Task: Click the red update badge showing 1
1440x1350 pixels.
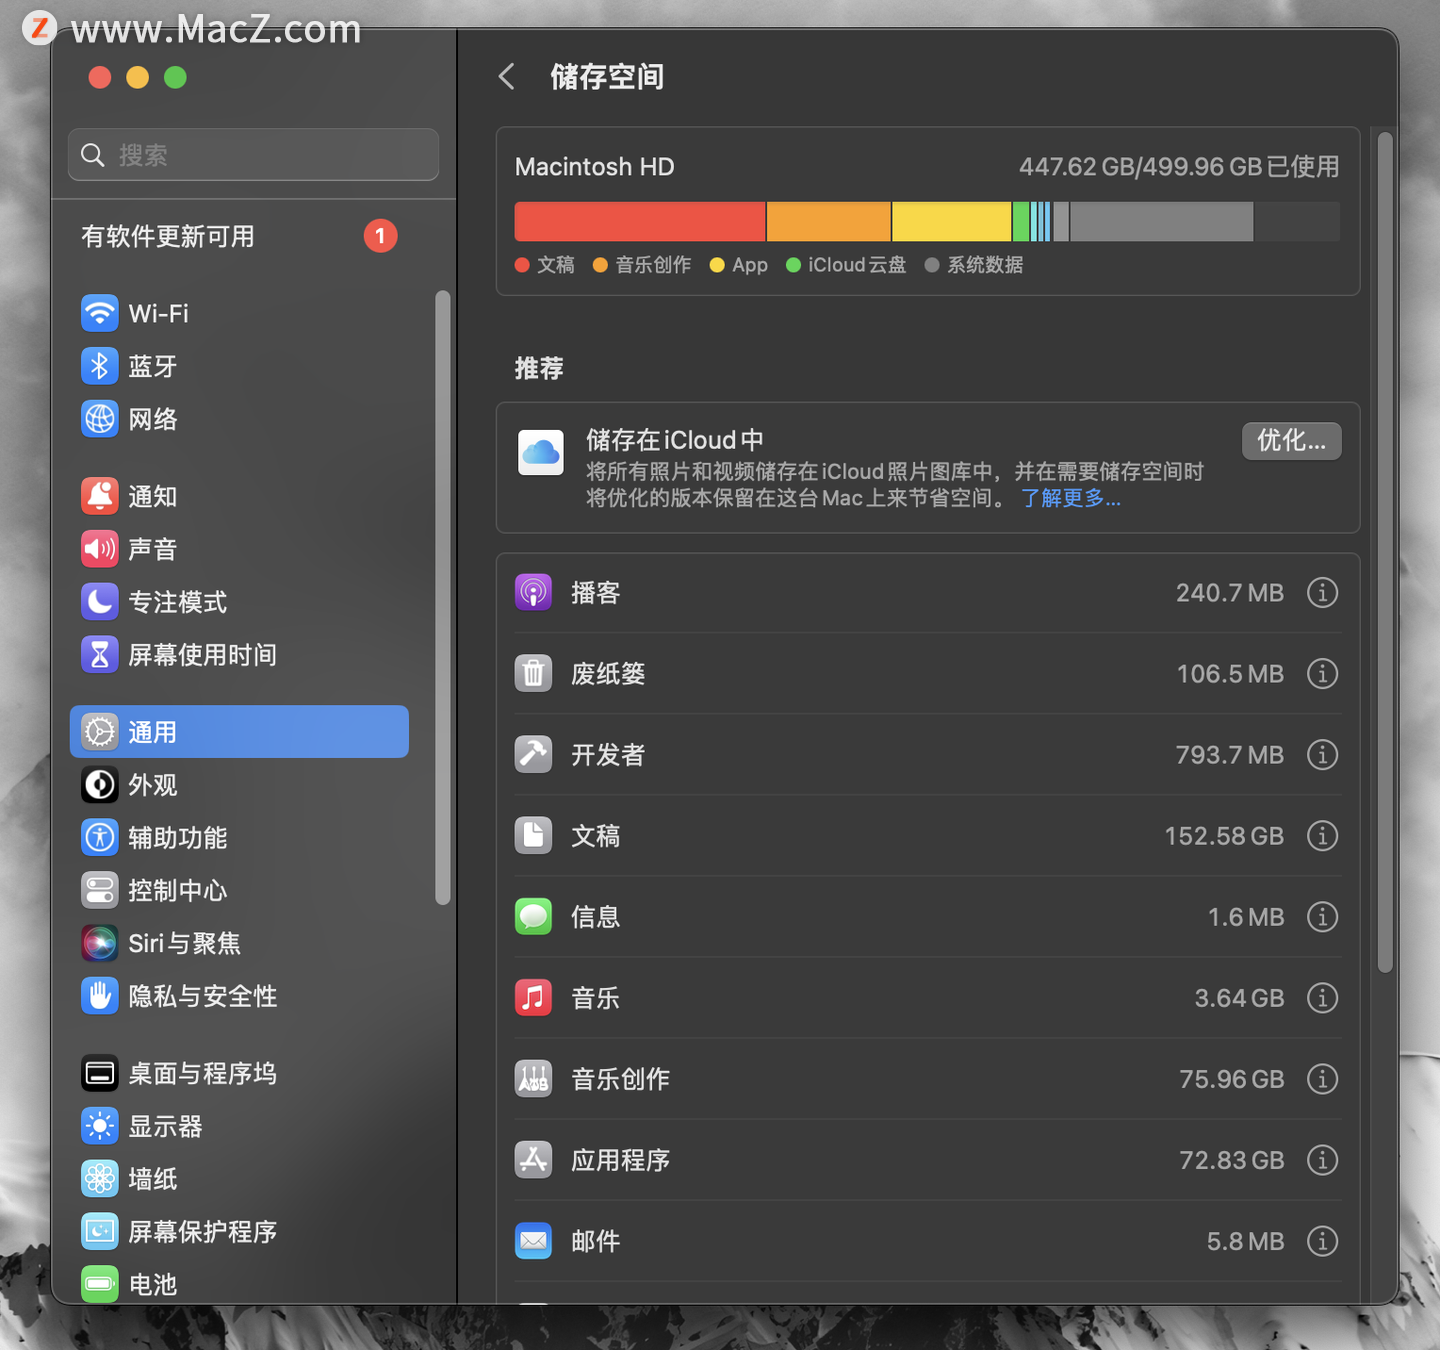Action: click(380, 236)
